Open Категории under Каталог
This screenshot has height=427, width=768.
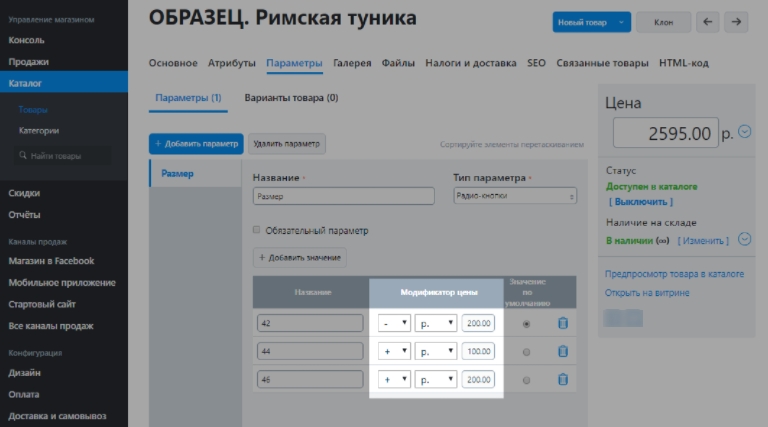point(39,131)
